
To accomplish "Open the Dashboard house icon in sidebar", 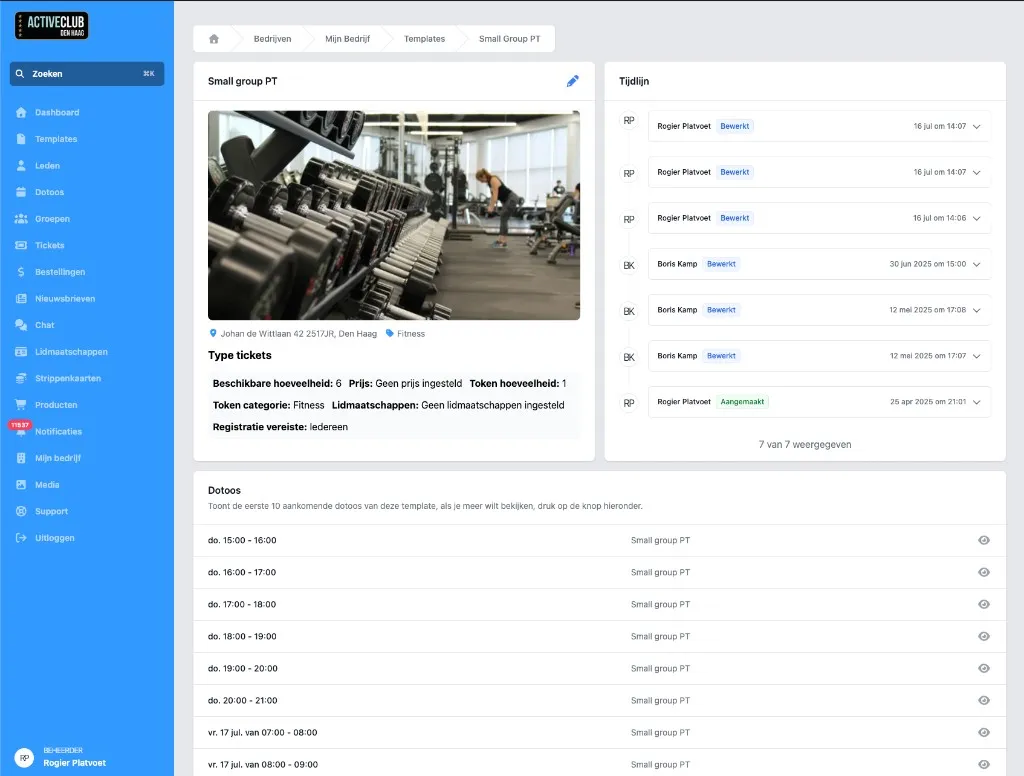I will coord(21,112).
